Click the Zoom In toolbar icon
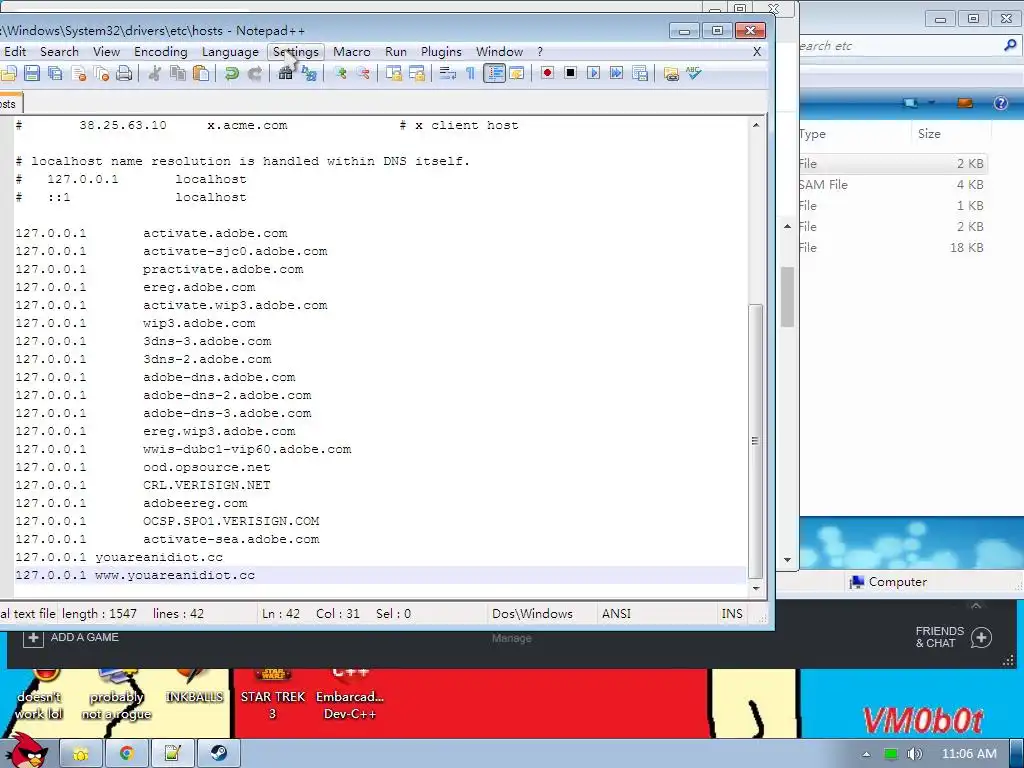The width and height of the screenshot is (1024, 768). pos(340,73)
